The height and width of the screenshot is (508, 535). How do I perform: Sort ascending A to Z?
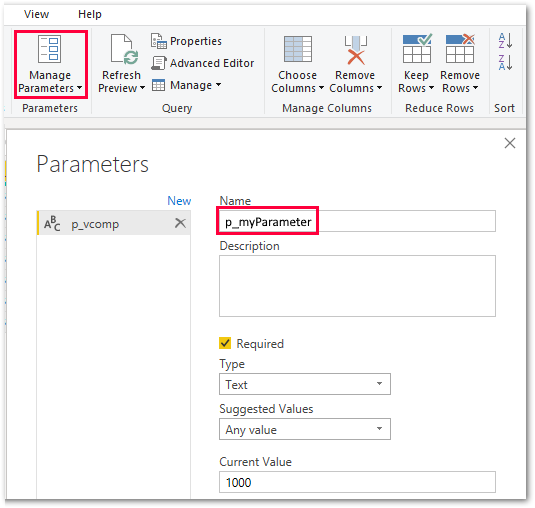click(x=505, y=41)
